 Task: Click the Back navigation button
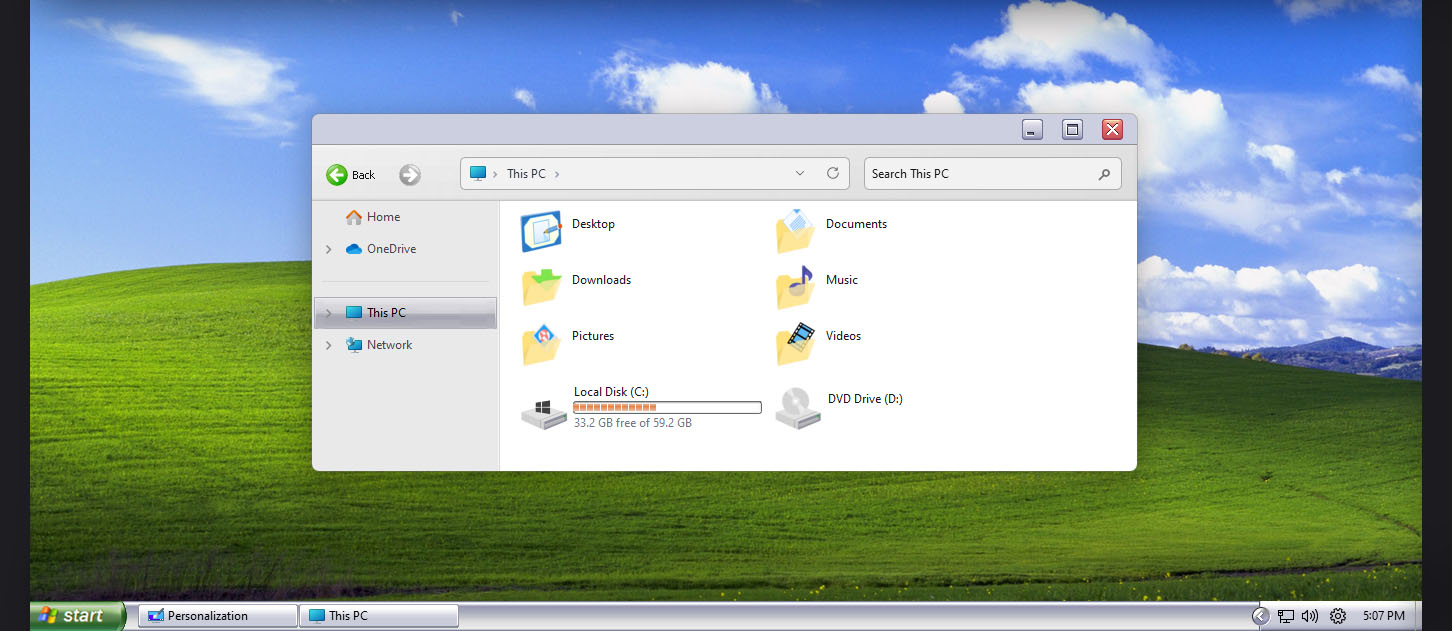[350, 174]
